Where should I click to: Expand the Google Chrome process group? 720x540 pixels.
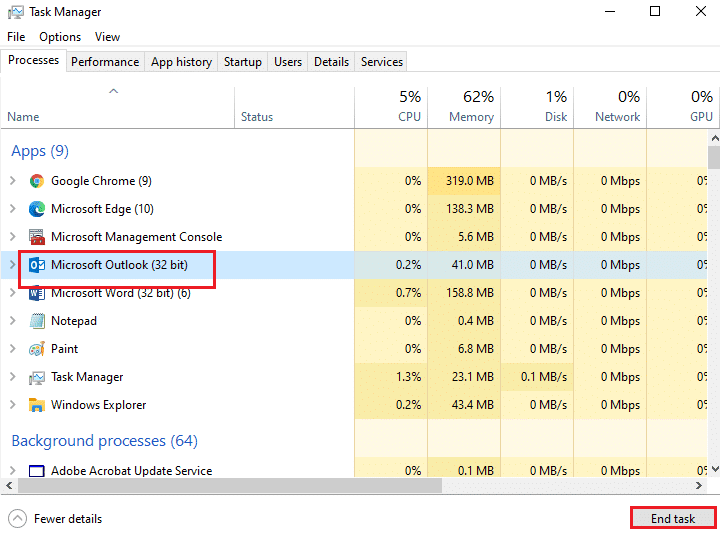[12, 181]
